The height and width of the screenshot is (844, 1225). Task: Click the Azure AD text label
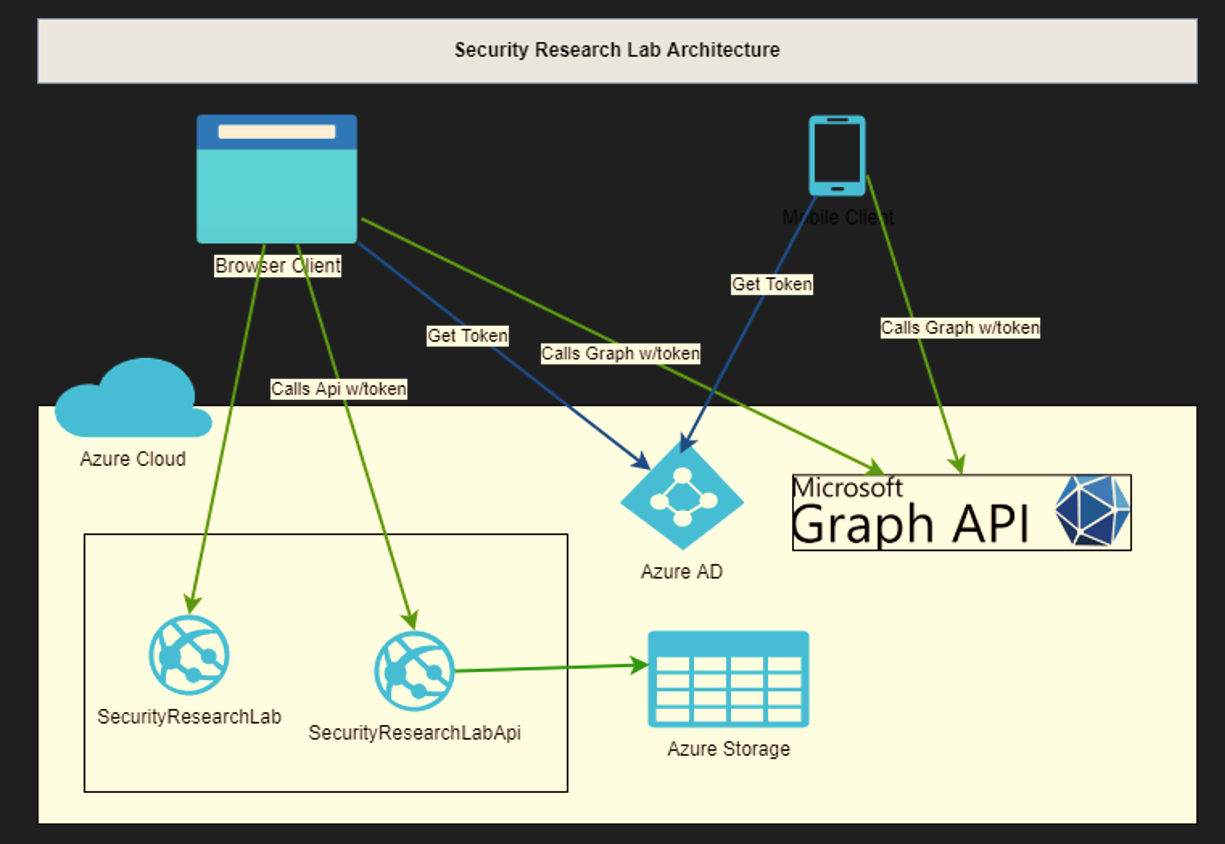pyautogui.click(x=683, y=572)
